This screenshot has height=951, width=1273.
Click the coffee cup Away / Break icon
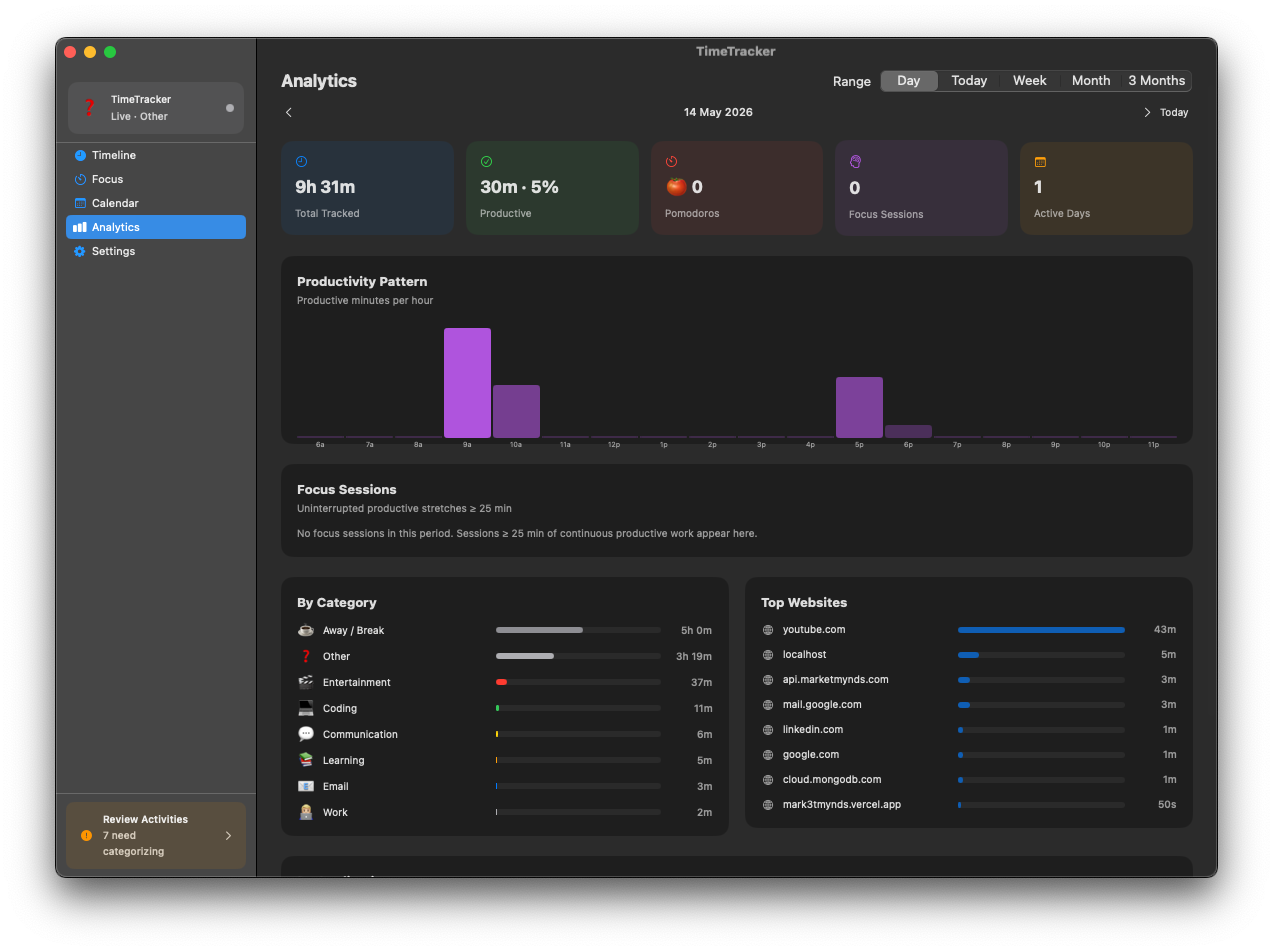(x=306, y=630)
